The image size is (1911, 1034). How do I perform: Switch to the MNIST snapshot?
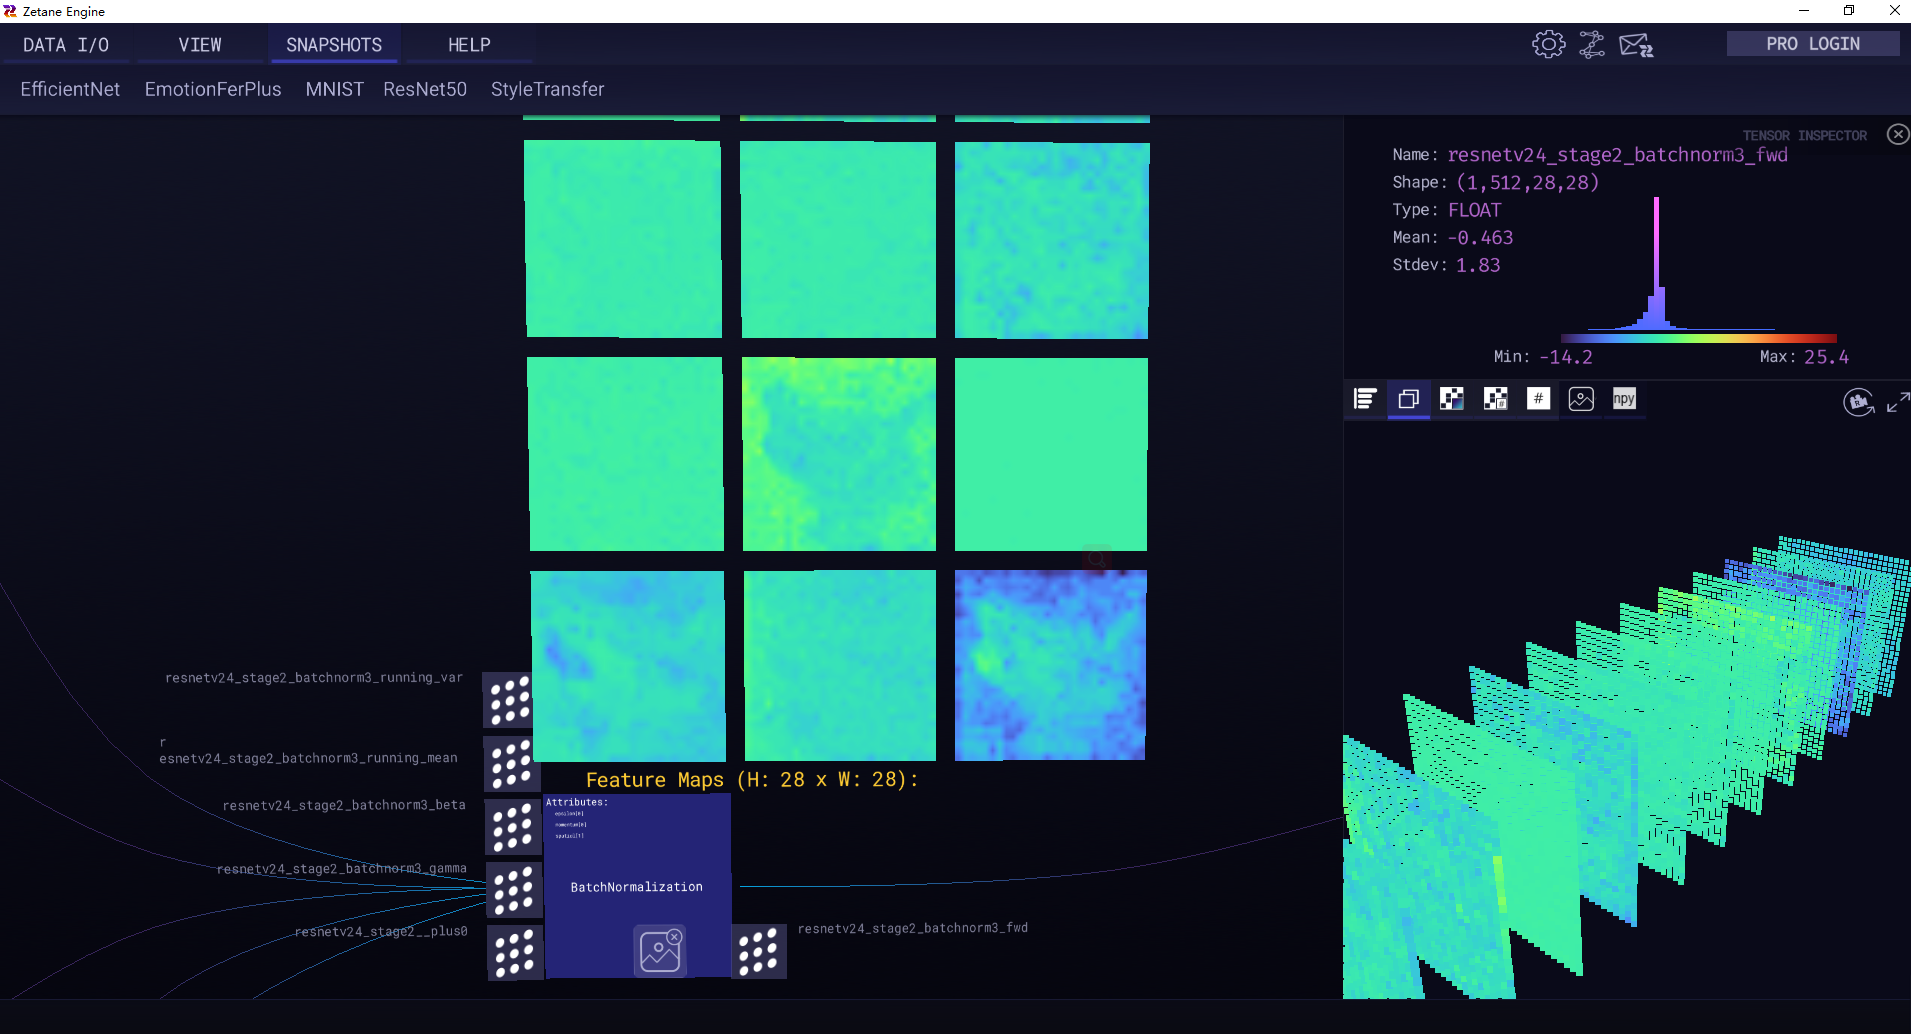(x=334, y=89)
